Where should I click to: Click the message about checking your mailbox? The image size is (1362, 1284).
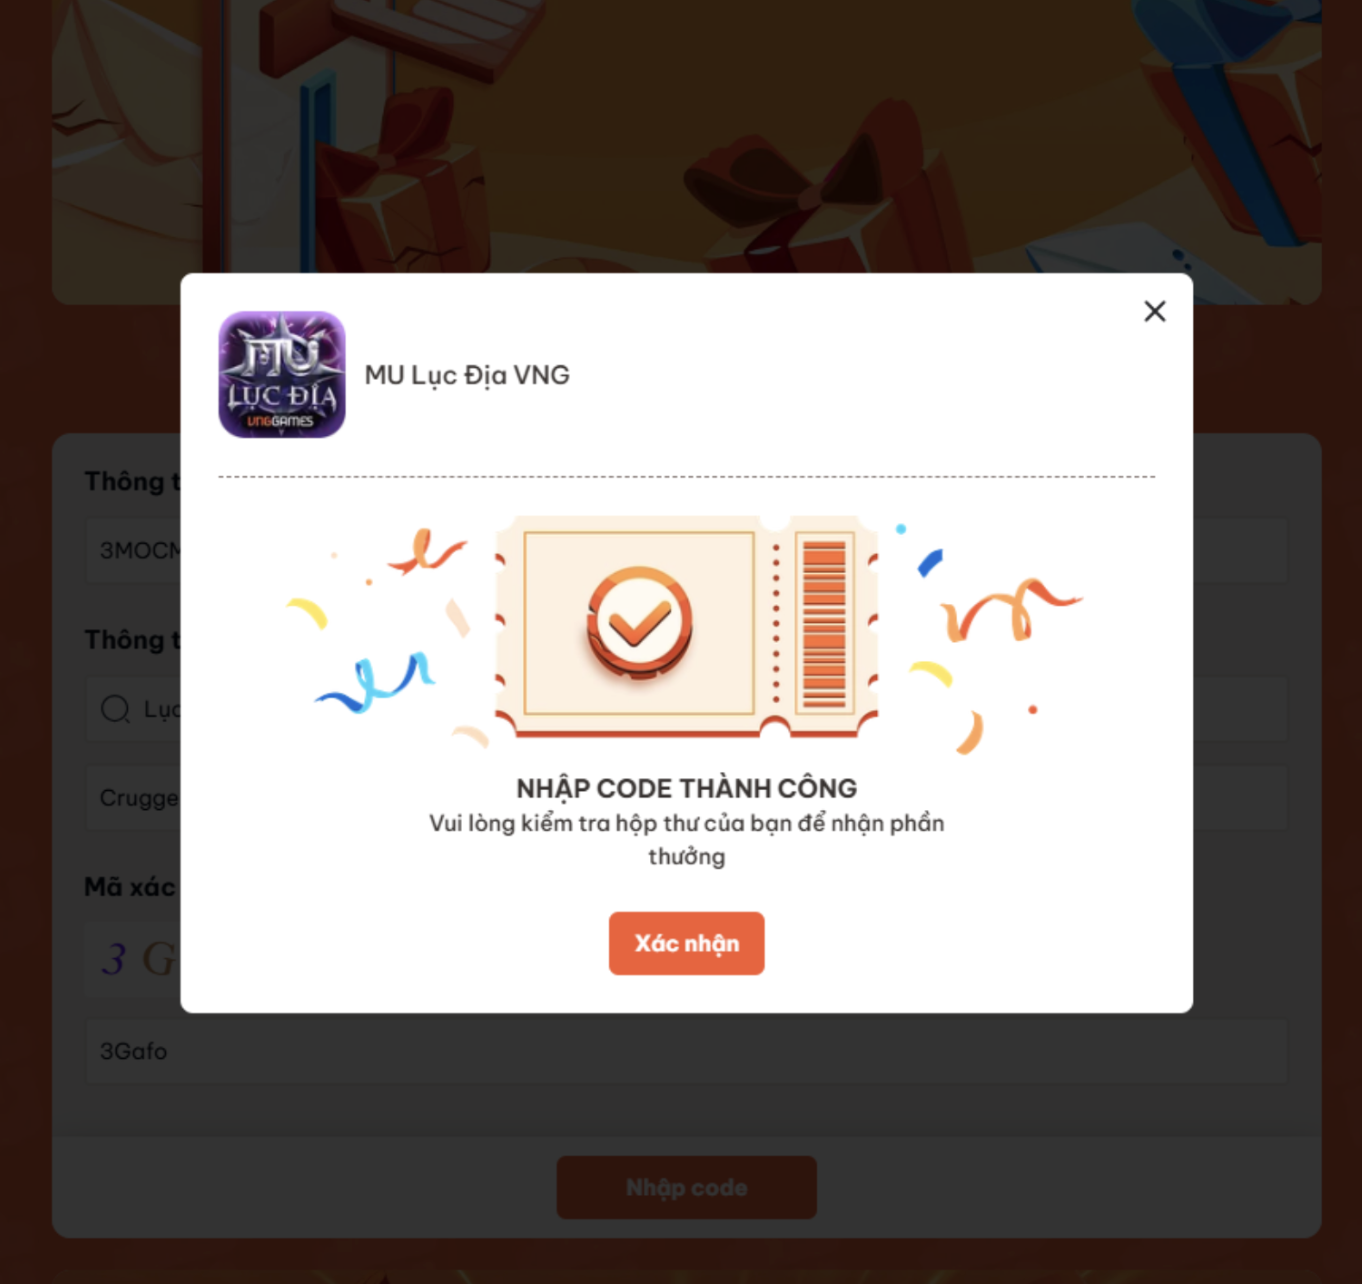686,839
